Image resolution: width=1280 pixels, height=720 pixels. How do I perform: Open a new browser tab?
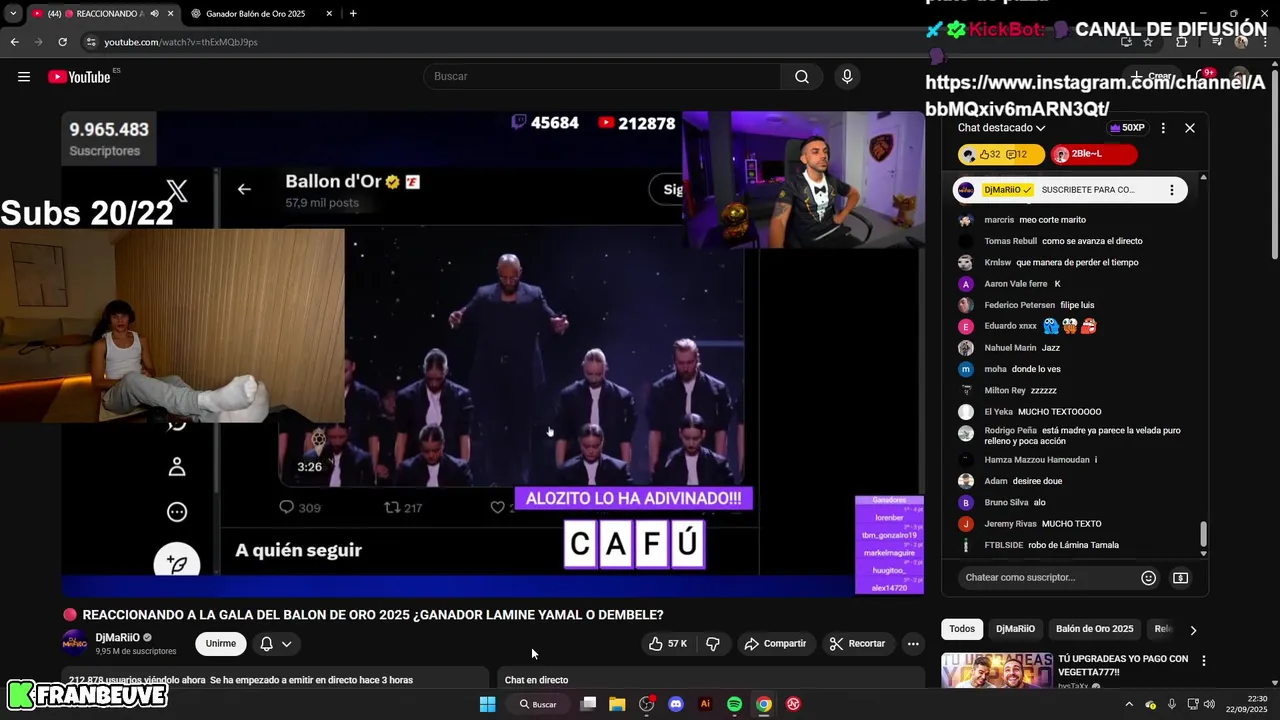(353, 13)
